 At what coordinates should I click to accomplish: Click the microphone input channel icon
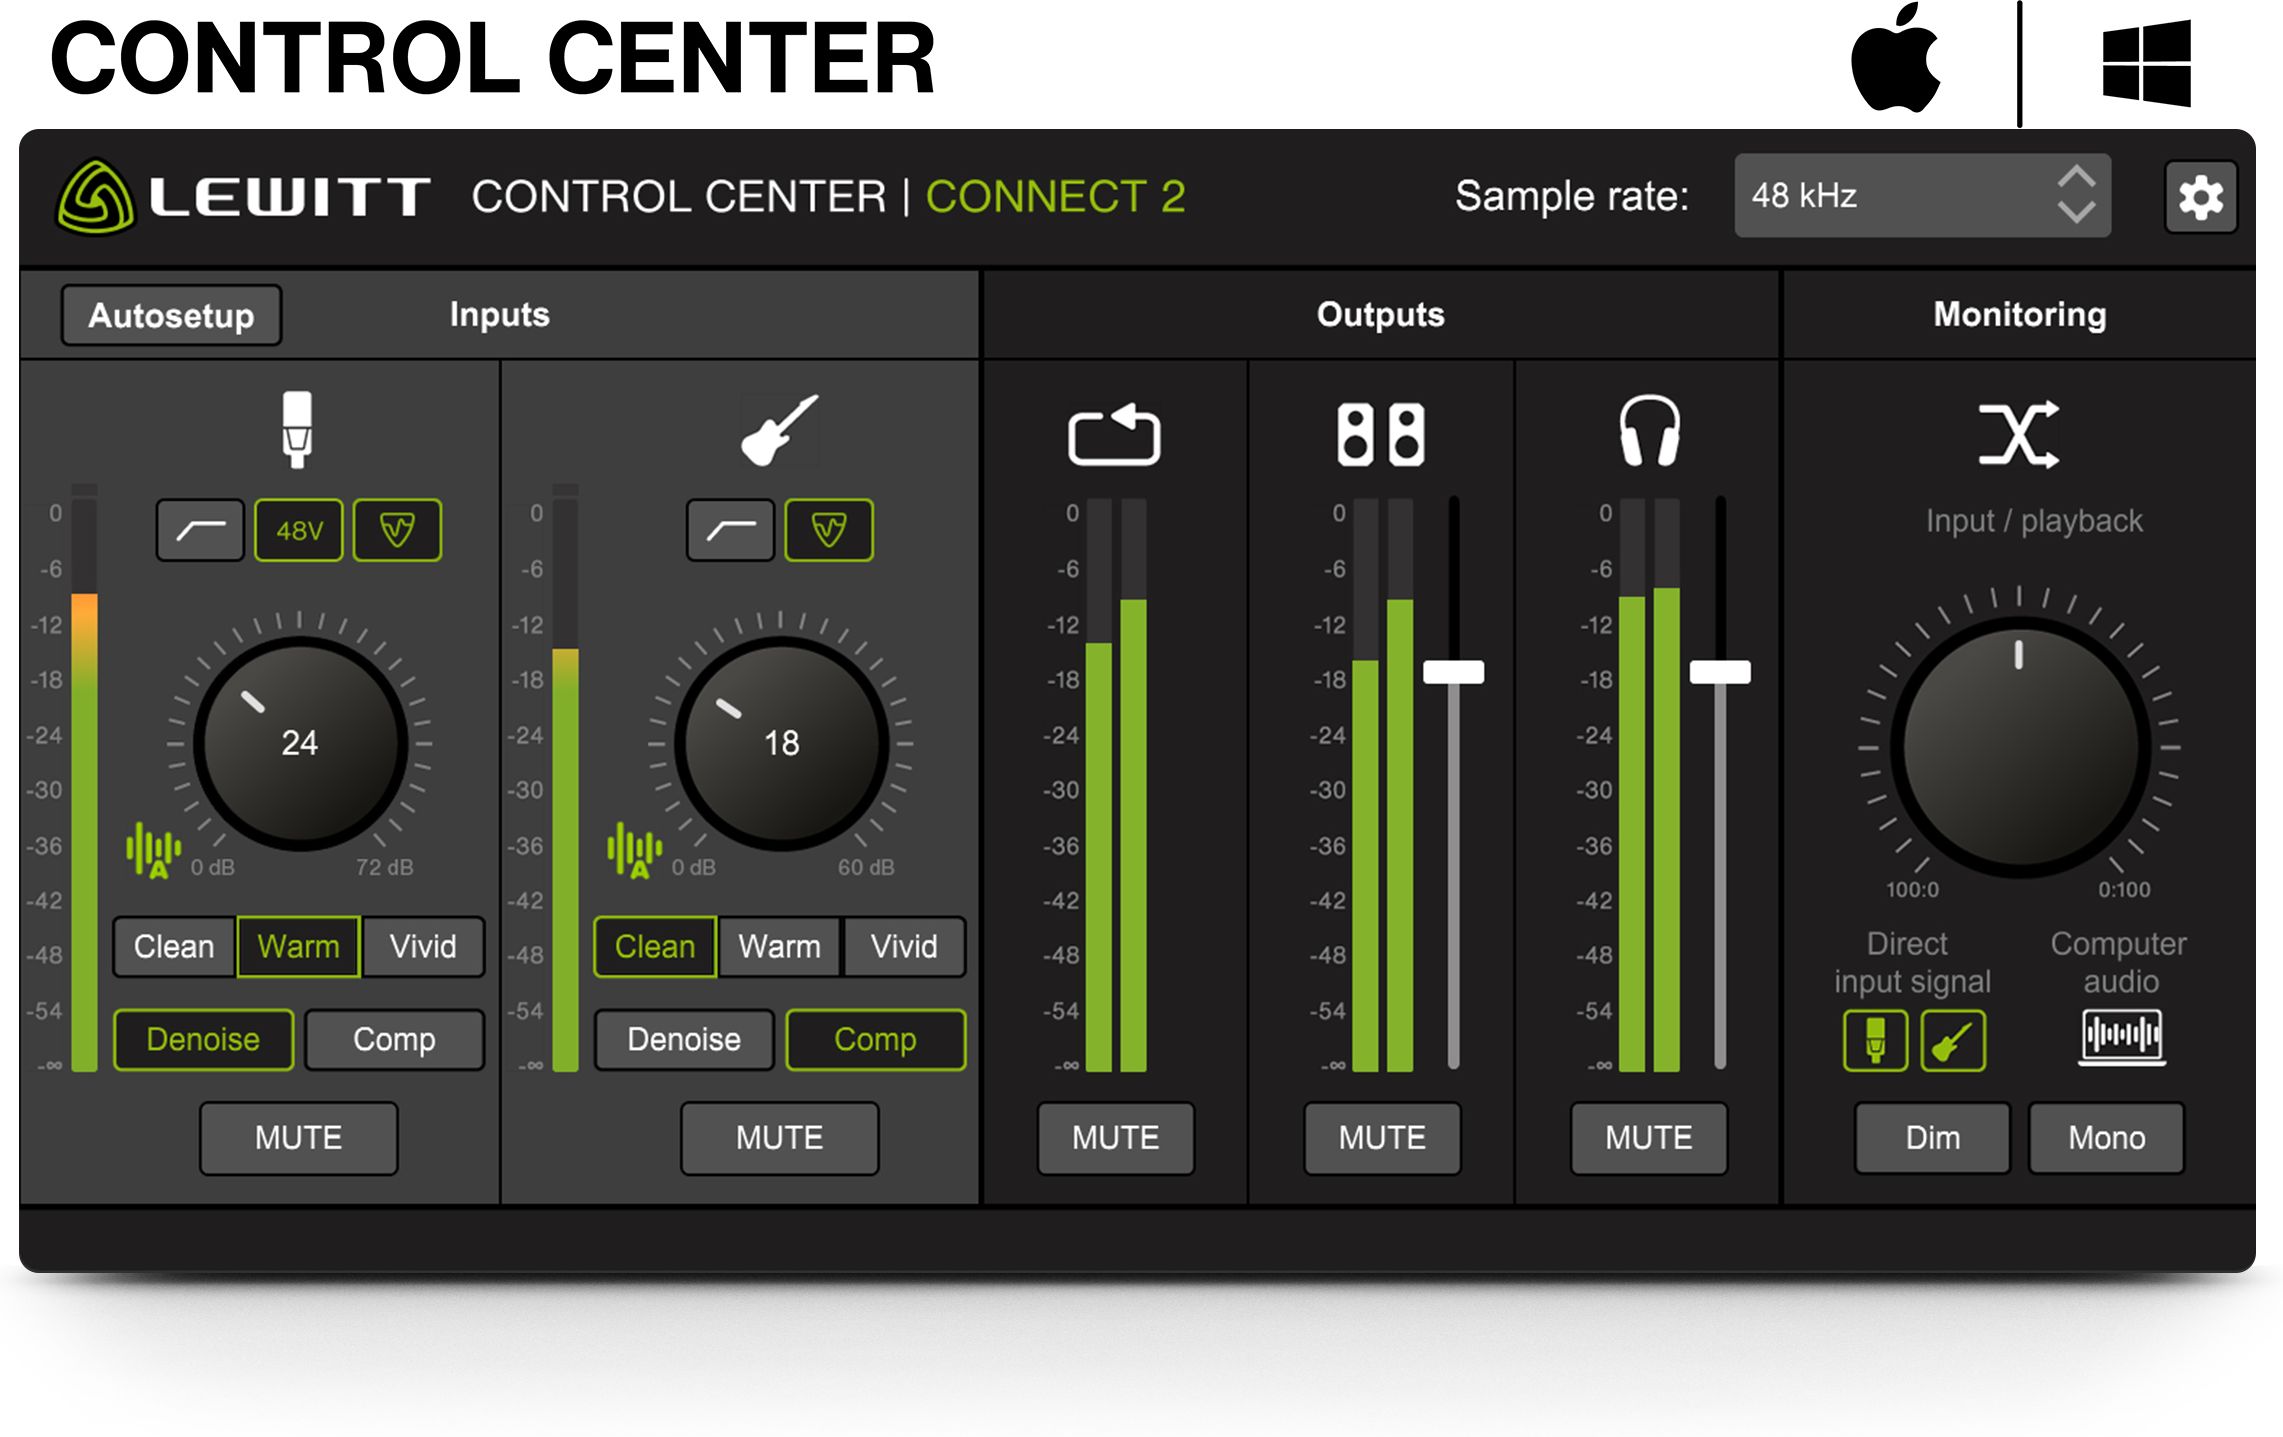[x=297, y=429]
